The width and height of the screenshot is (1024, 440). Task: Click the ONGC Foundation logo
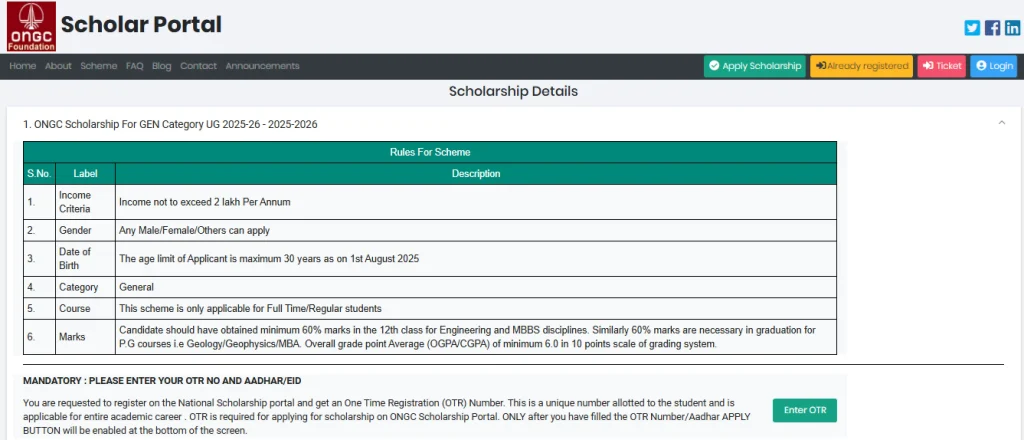coord(31,27)
